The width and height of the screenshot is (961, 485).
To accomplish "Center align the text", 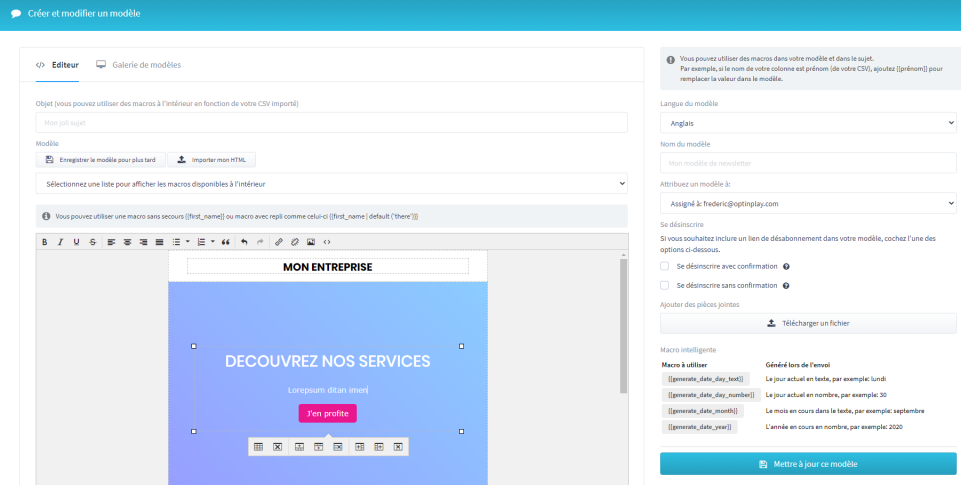I will [x=127, y=242].
